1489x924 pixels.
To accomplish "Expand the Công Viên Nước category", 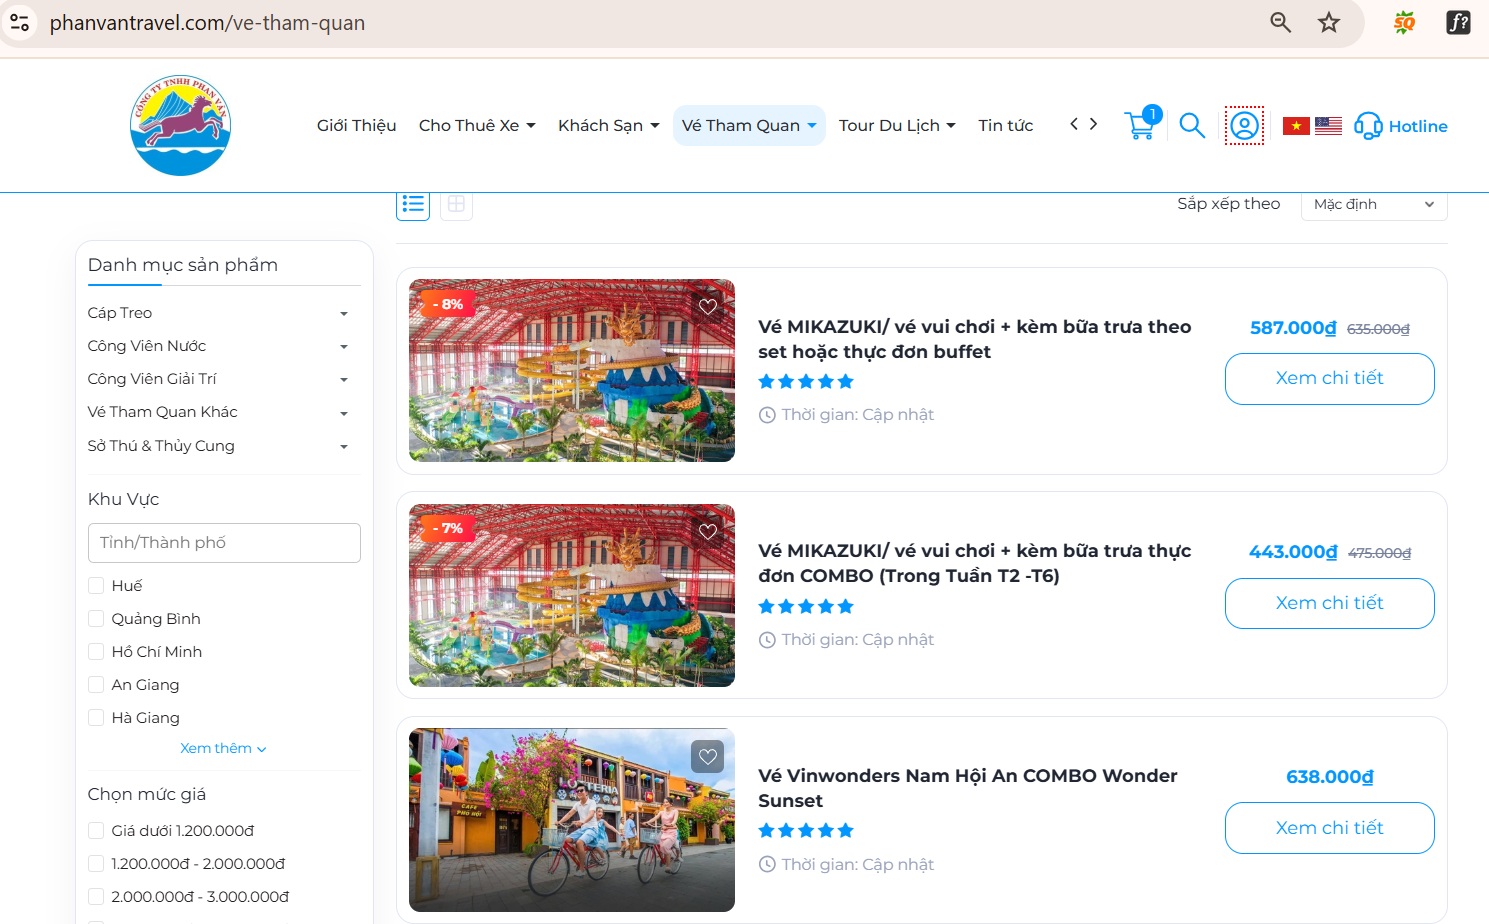I will [x=344, y=346].
